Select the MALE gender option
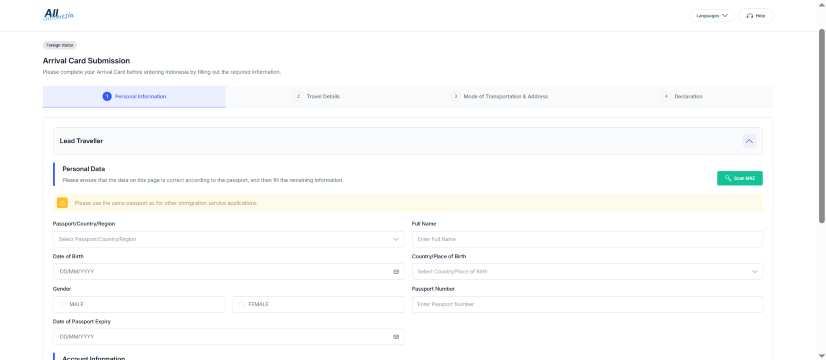 pos(139,304)
